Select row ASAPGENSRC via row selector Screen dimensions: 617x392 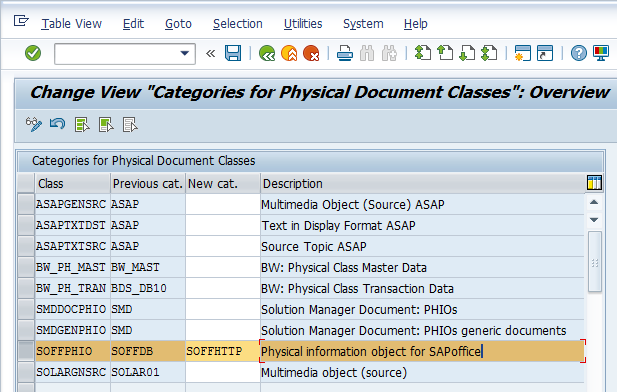click(26, 204)
